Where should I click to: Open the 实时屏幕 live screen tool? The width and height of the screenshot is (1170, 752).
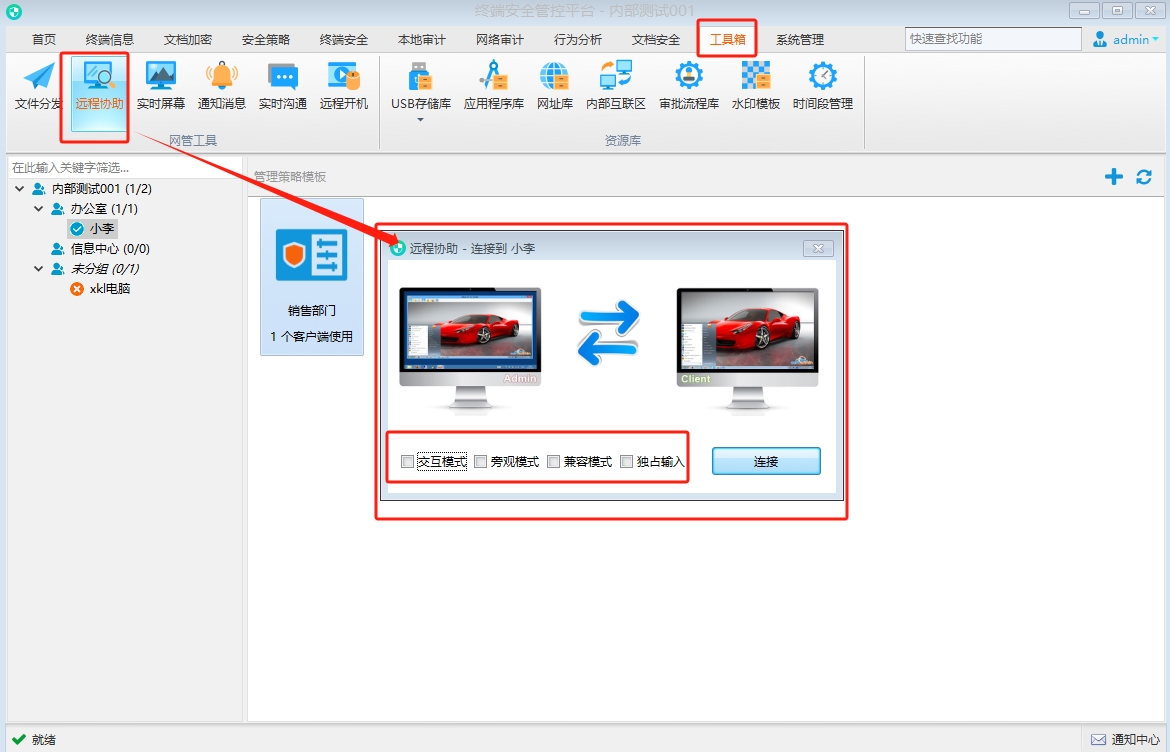[x=160, y=87]
